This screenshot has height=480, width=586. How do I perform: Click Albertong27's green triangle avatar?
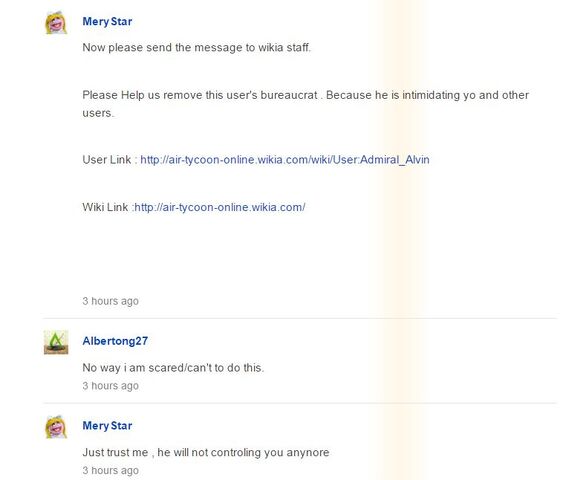click(56, 342)
